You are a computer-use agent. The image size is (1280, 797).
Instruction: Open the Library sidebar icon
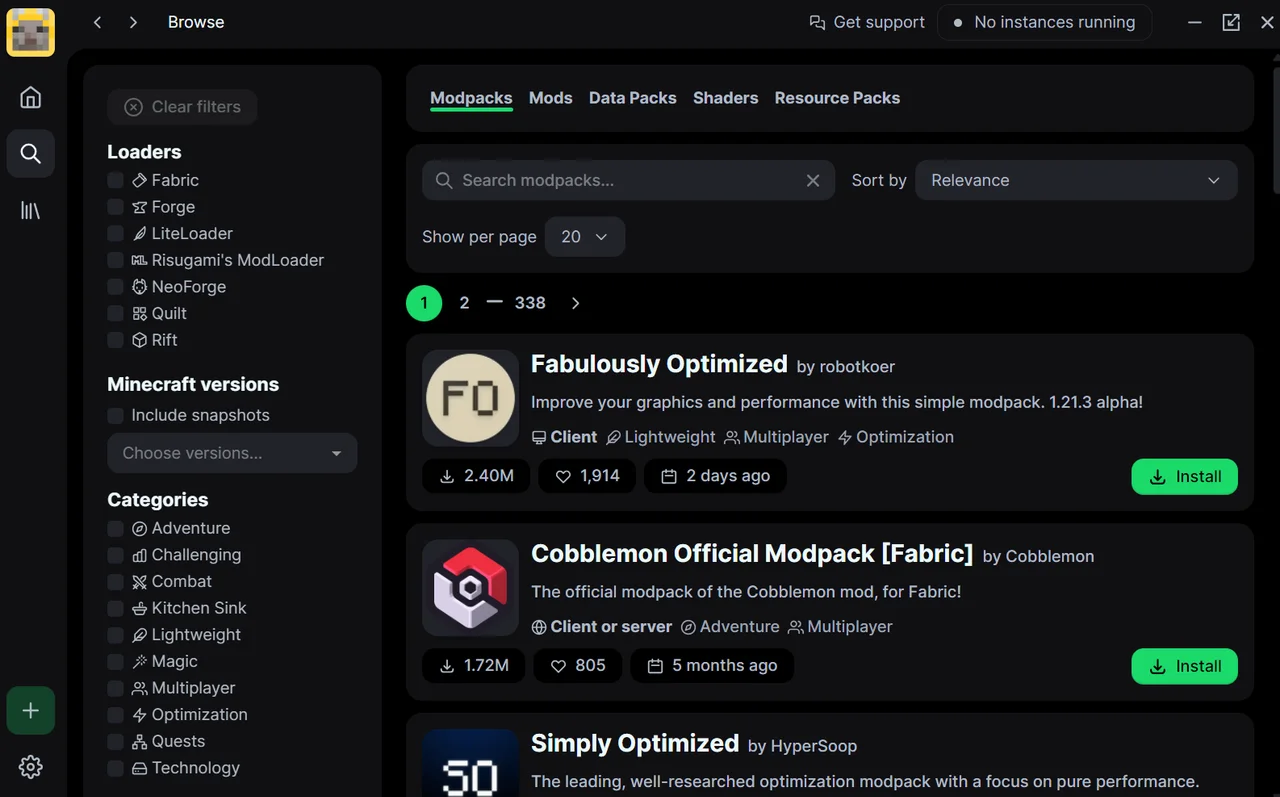[31, 210]
